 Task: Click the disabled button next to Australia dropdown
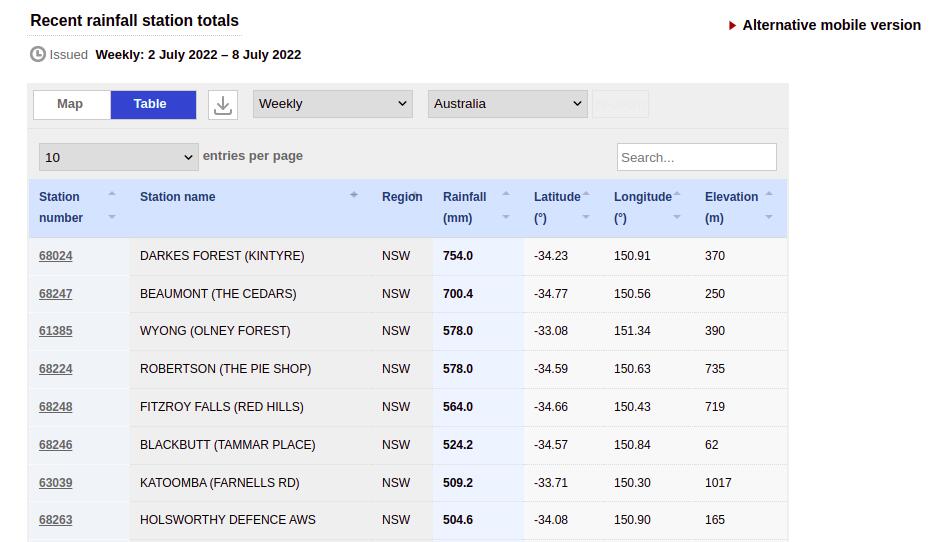pyautogui.click(x=620, y=104)
